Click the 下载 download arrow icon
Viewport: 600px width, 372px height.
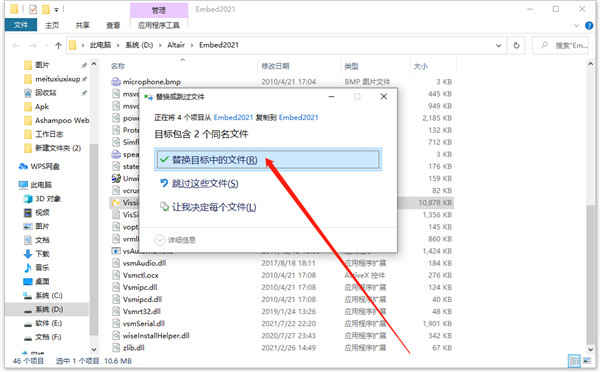(28, 254)
